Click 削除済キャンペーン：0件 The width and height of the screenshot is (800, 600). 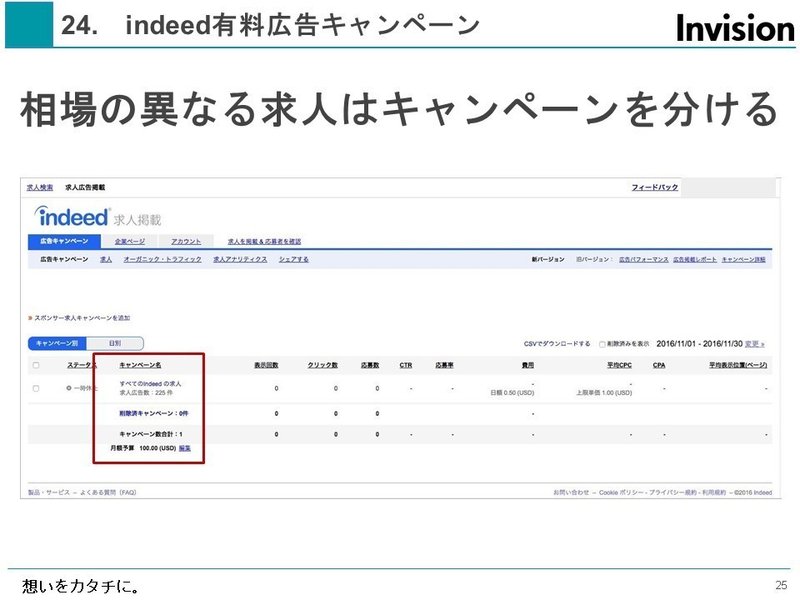[x=154, y=413]
